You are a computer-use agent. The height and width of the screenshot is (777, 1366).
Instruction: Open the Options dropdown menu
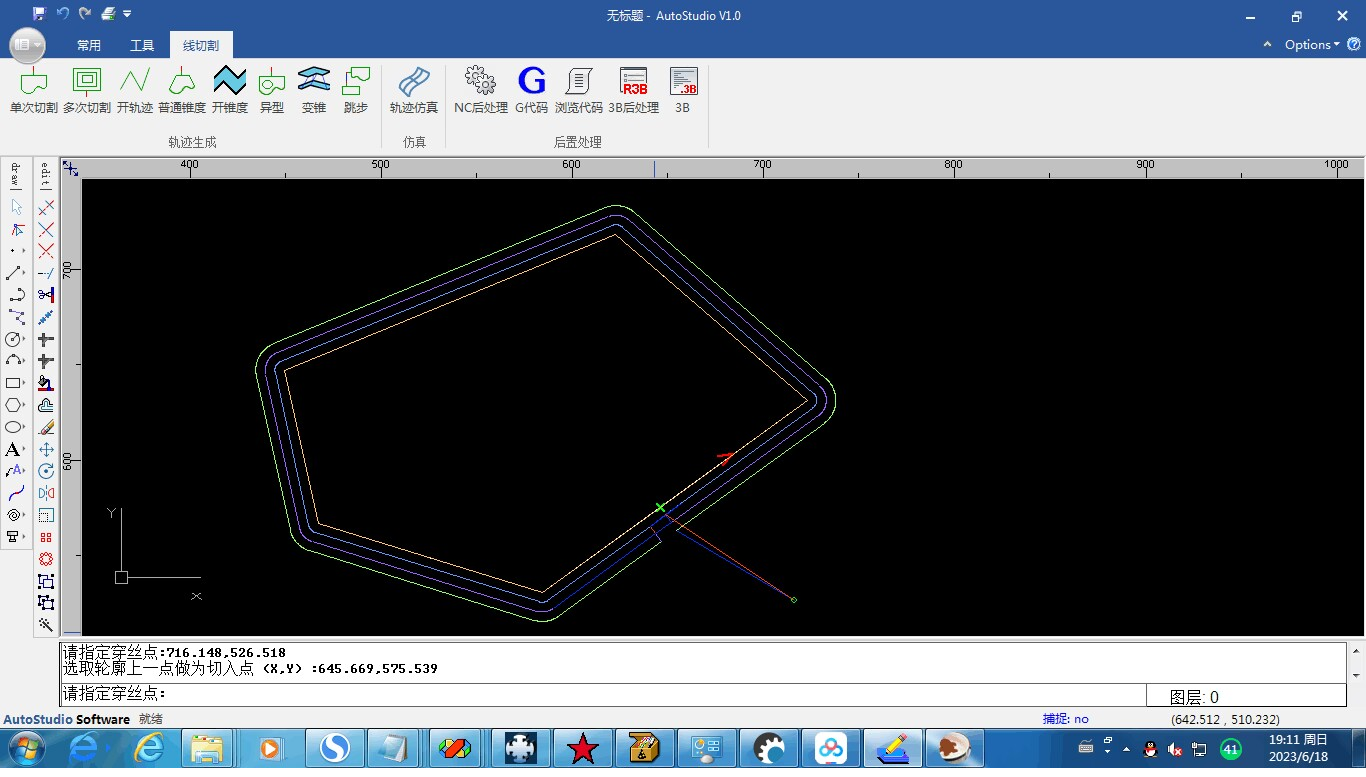pos(1311,45)
